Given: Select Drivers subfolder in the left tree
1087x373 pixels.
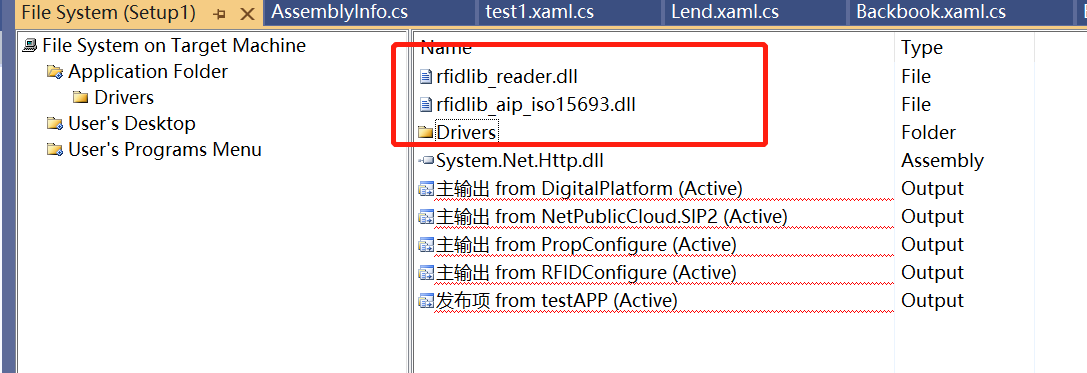Looking at the screenshot, I should (x=123, y=98).
